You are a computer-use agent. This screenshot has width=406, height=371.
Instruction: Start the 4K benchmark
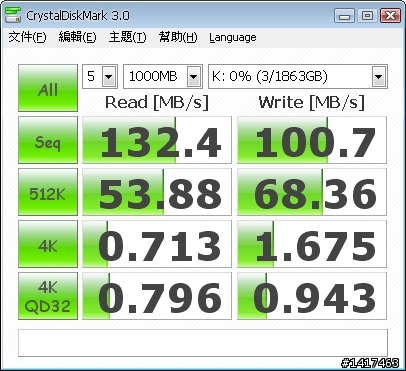48,244
